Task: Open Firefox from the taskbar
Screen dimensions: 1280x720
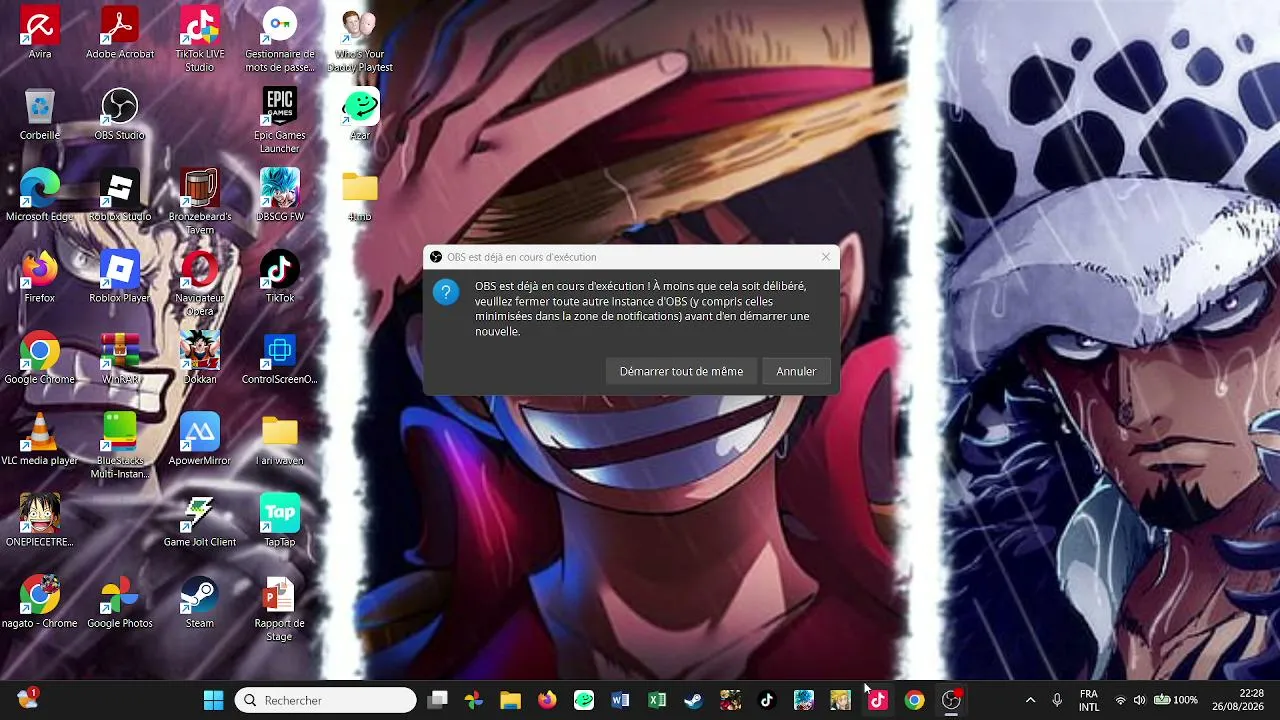Action: tap(547, 700)
